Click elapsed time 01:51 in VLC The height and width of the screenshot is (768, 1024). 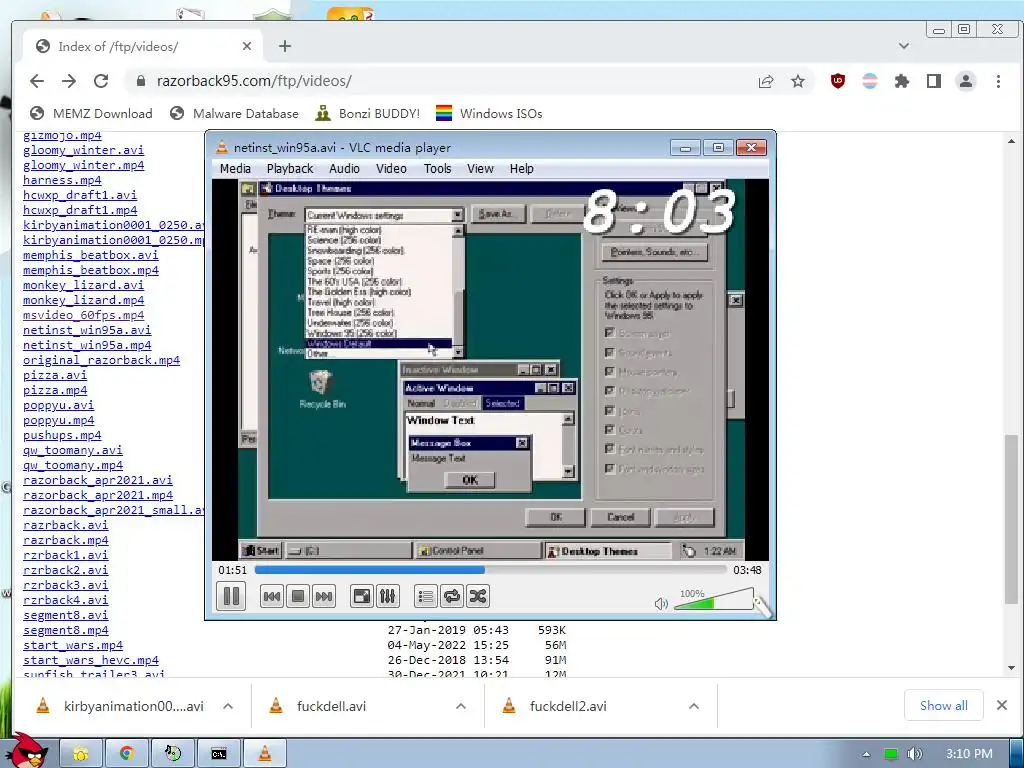[x=232, y=570]
